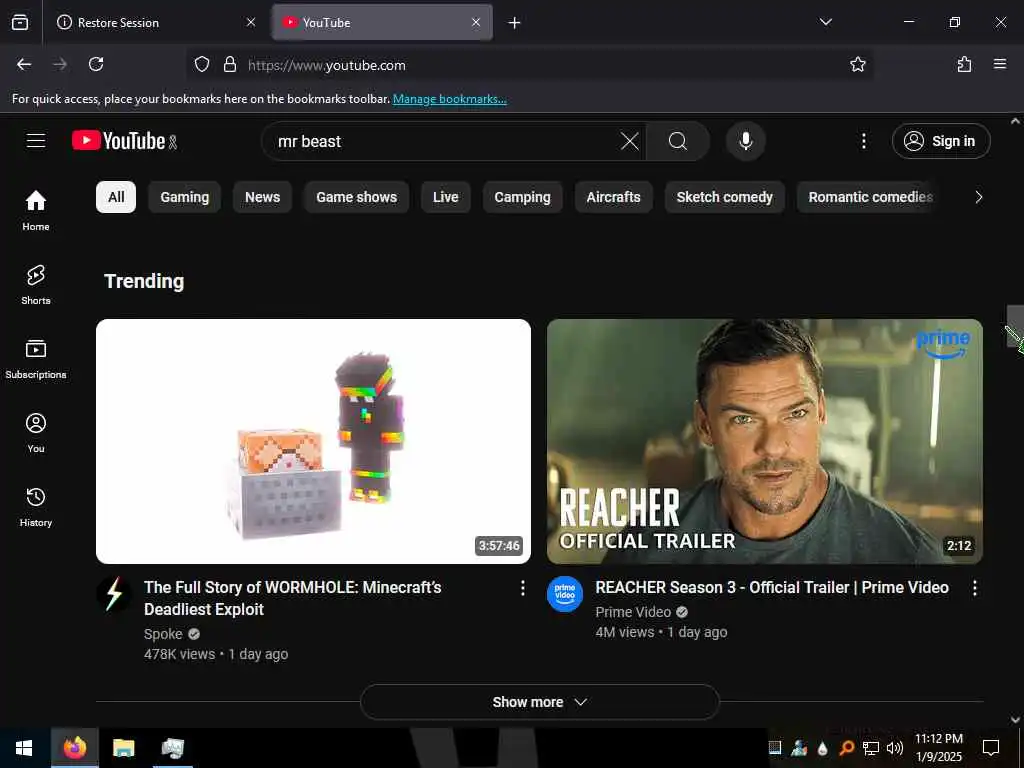Select the Camping filter chip

522,197
